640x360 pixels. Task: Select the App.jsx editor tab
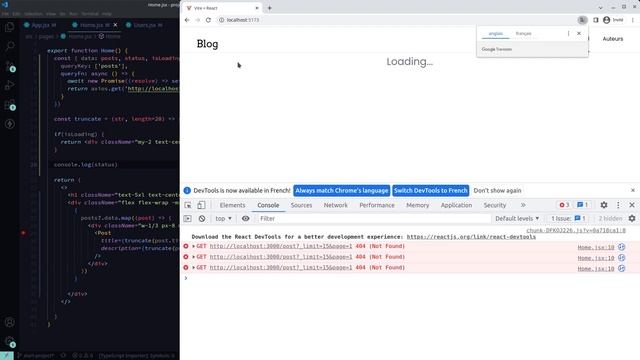pyautogui.click(x=41, y=25)
